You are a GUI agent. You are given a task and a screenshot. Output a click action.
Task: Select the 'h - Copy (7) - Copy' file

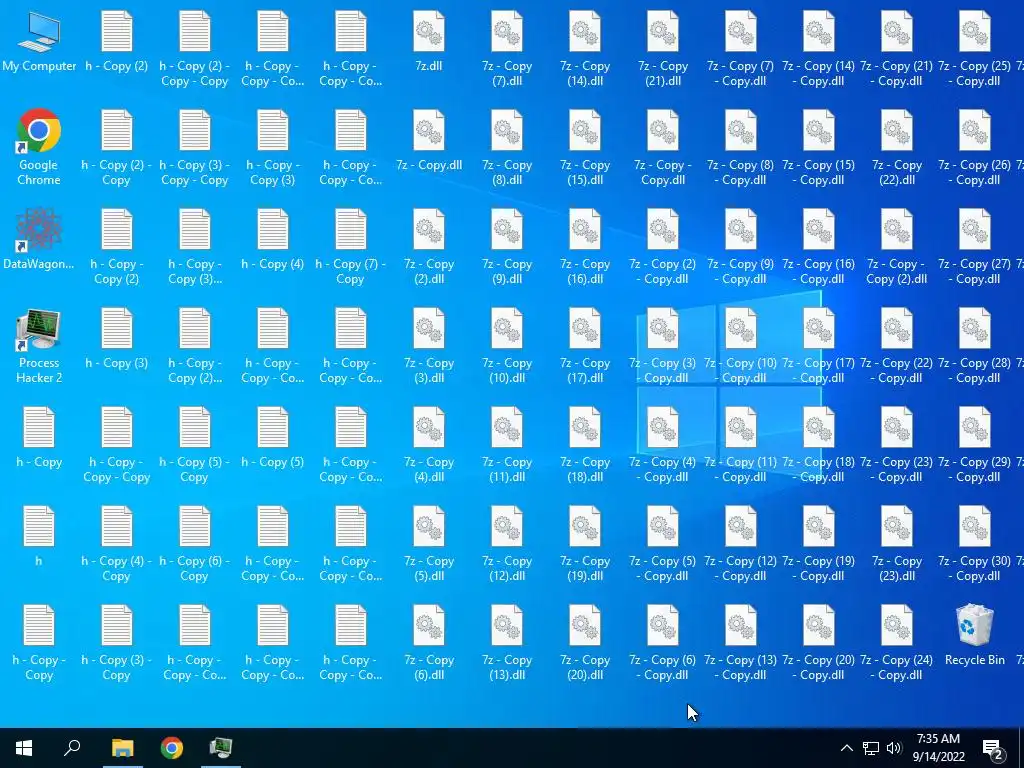click(x=351, y=247)
